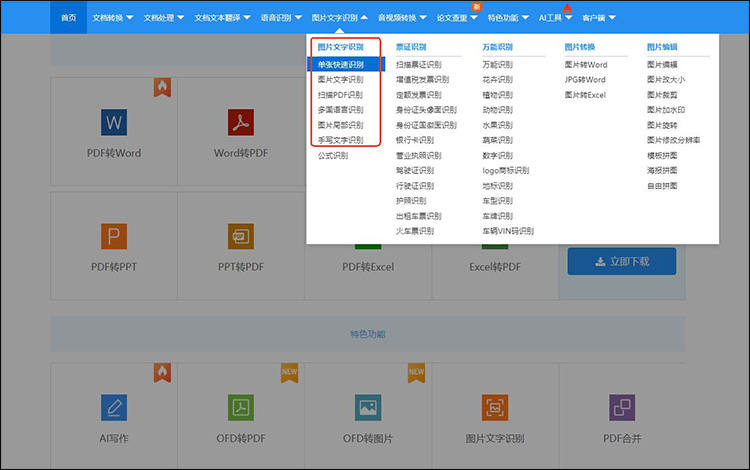Open logo商标识别 from the menu
Viewport: 750px width, 470px height.
[506, 170]
